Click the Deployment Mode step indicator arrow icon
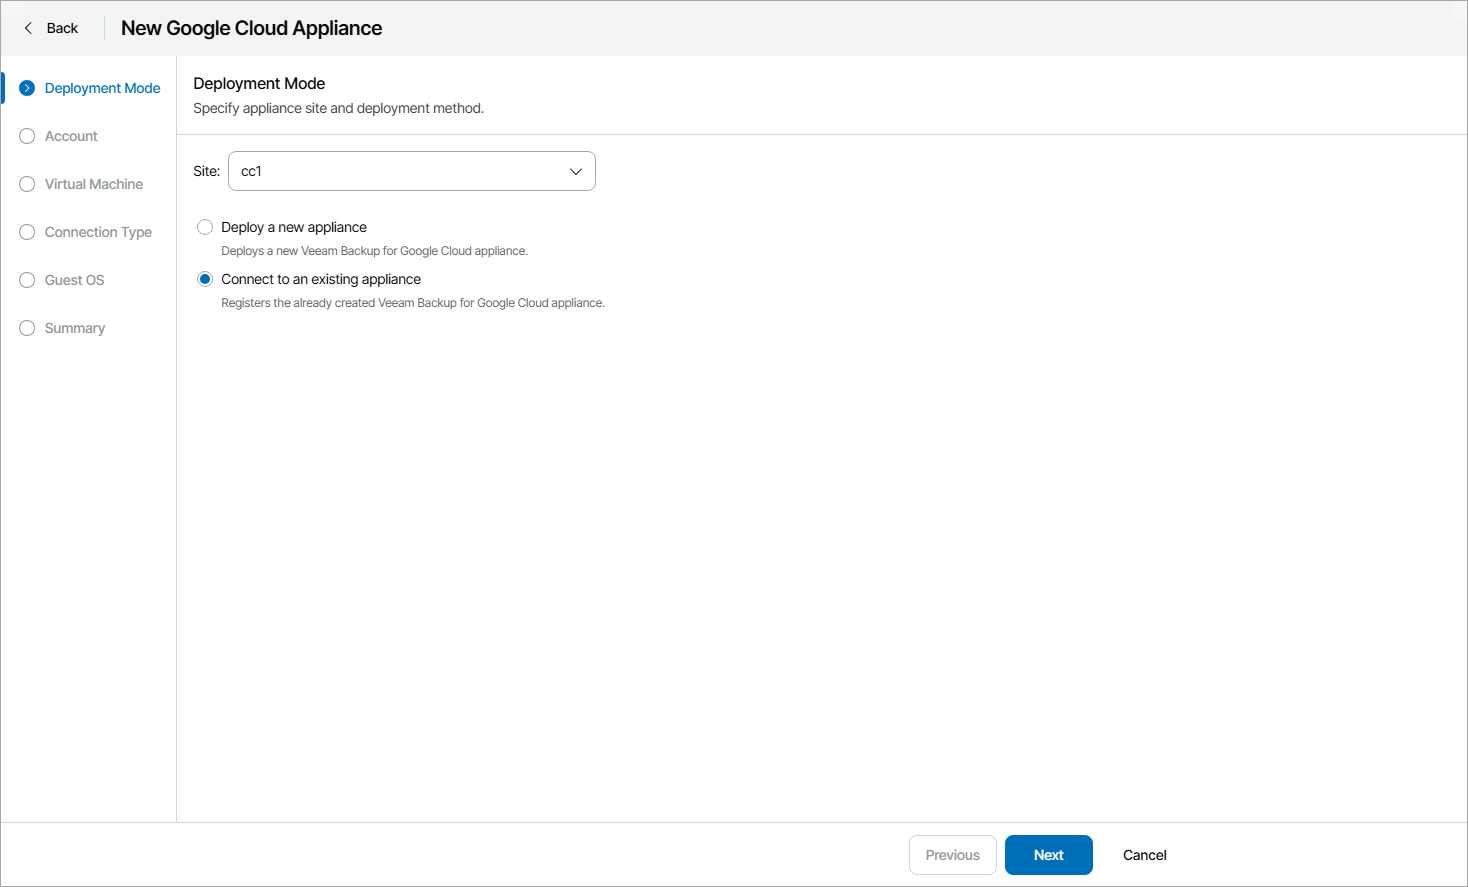 click(x=26, y=88)
